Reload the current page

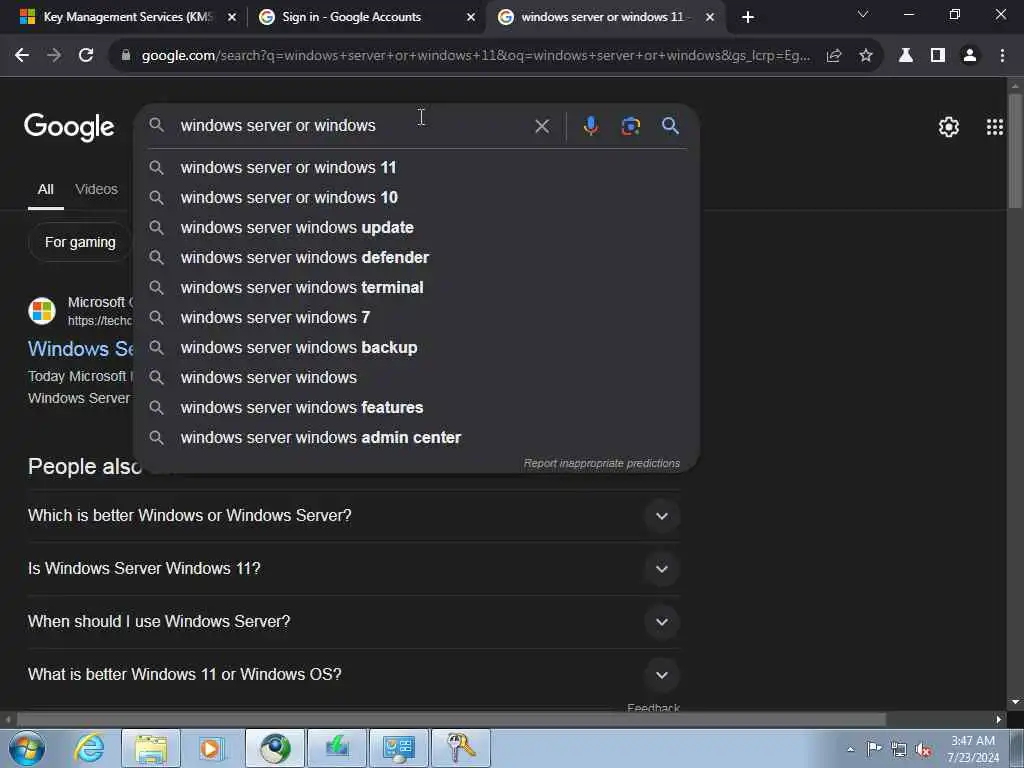point(86,56)
